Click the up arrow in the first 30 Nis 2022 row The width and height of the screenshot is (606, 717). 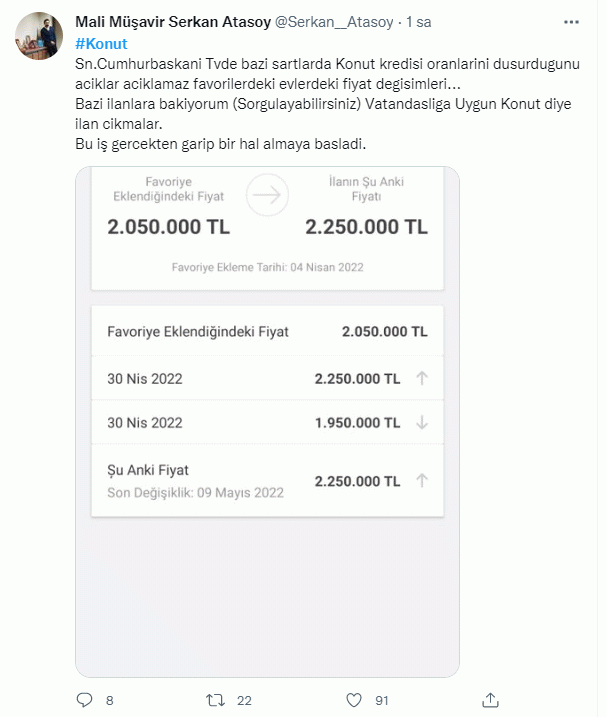point(422,379)
